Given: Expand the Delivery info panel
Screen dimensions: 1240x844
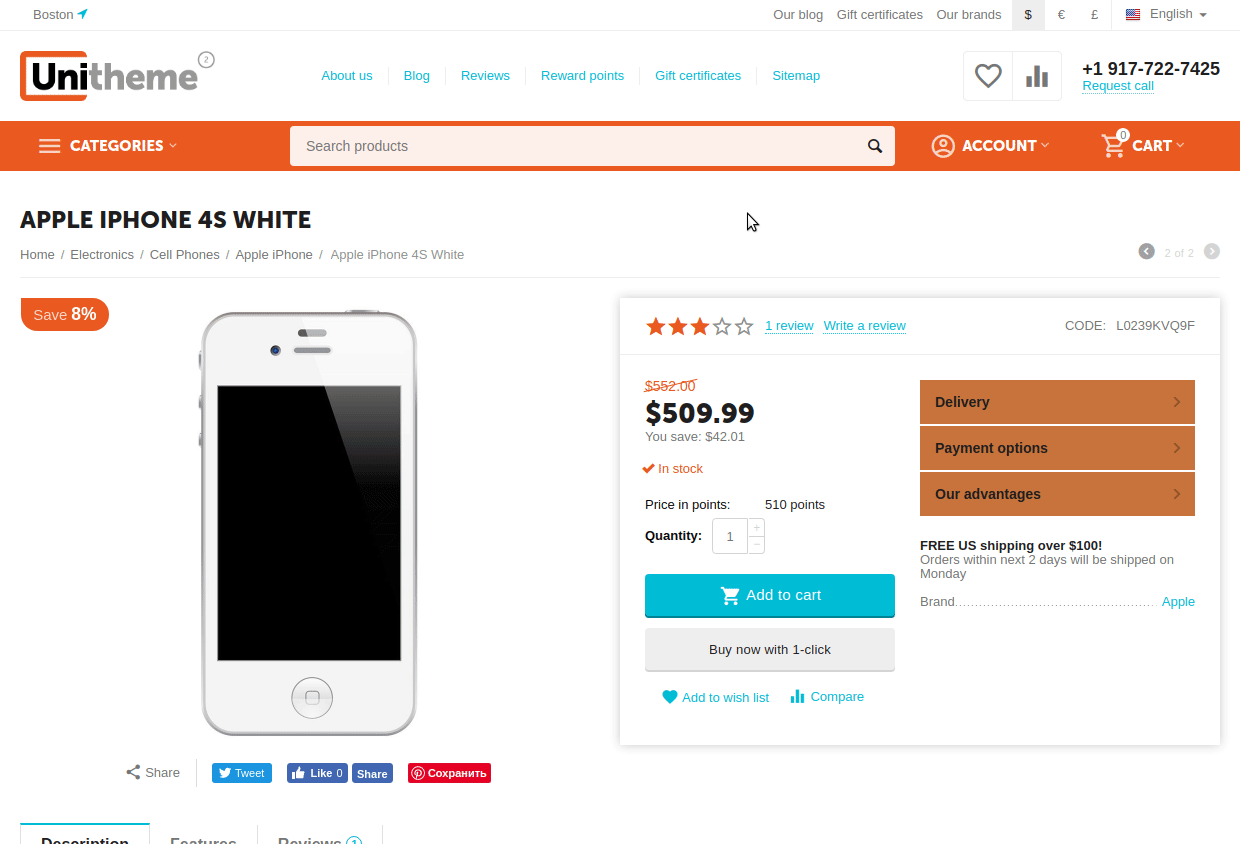Looking at the screenshot, I should point(1057,402).
